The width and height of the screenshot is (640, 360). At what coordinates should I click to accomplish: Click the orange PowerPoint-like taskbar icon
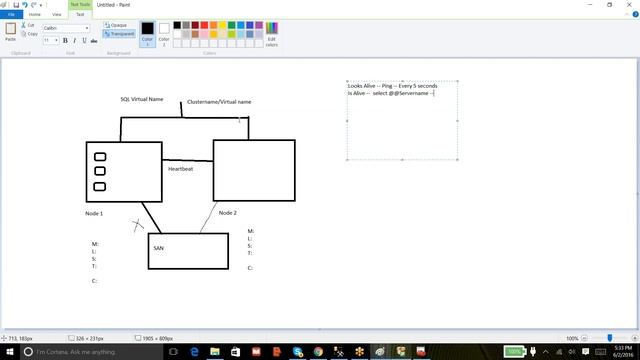click(277, 351)
